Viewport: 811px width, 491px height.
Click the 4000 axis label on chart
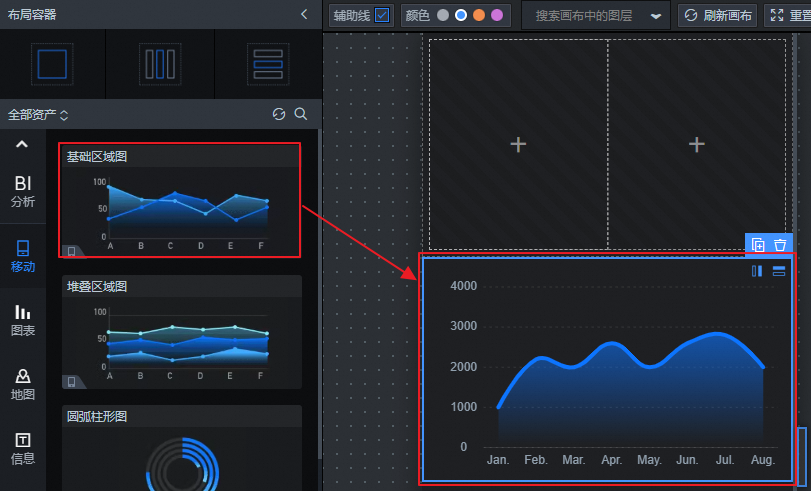tap(464, 286)
